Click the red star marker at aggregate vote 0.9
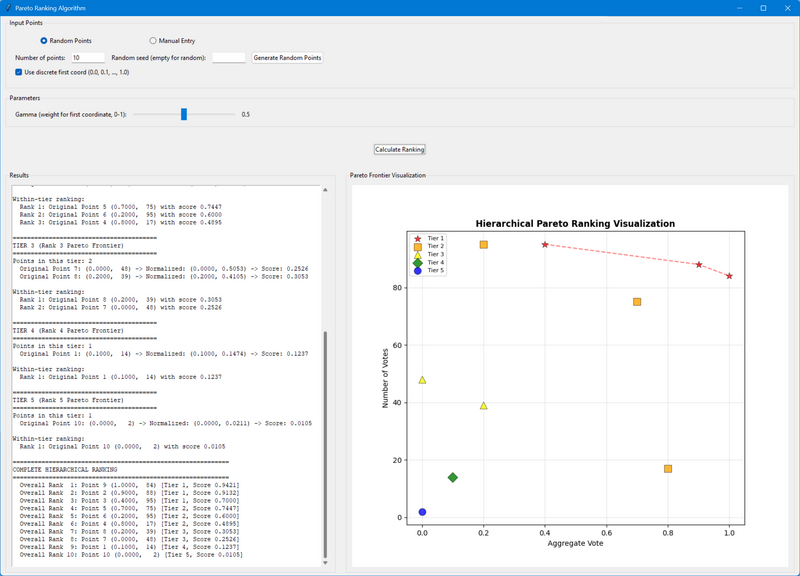The image size is (800, 576). click(699, 265)
